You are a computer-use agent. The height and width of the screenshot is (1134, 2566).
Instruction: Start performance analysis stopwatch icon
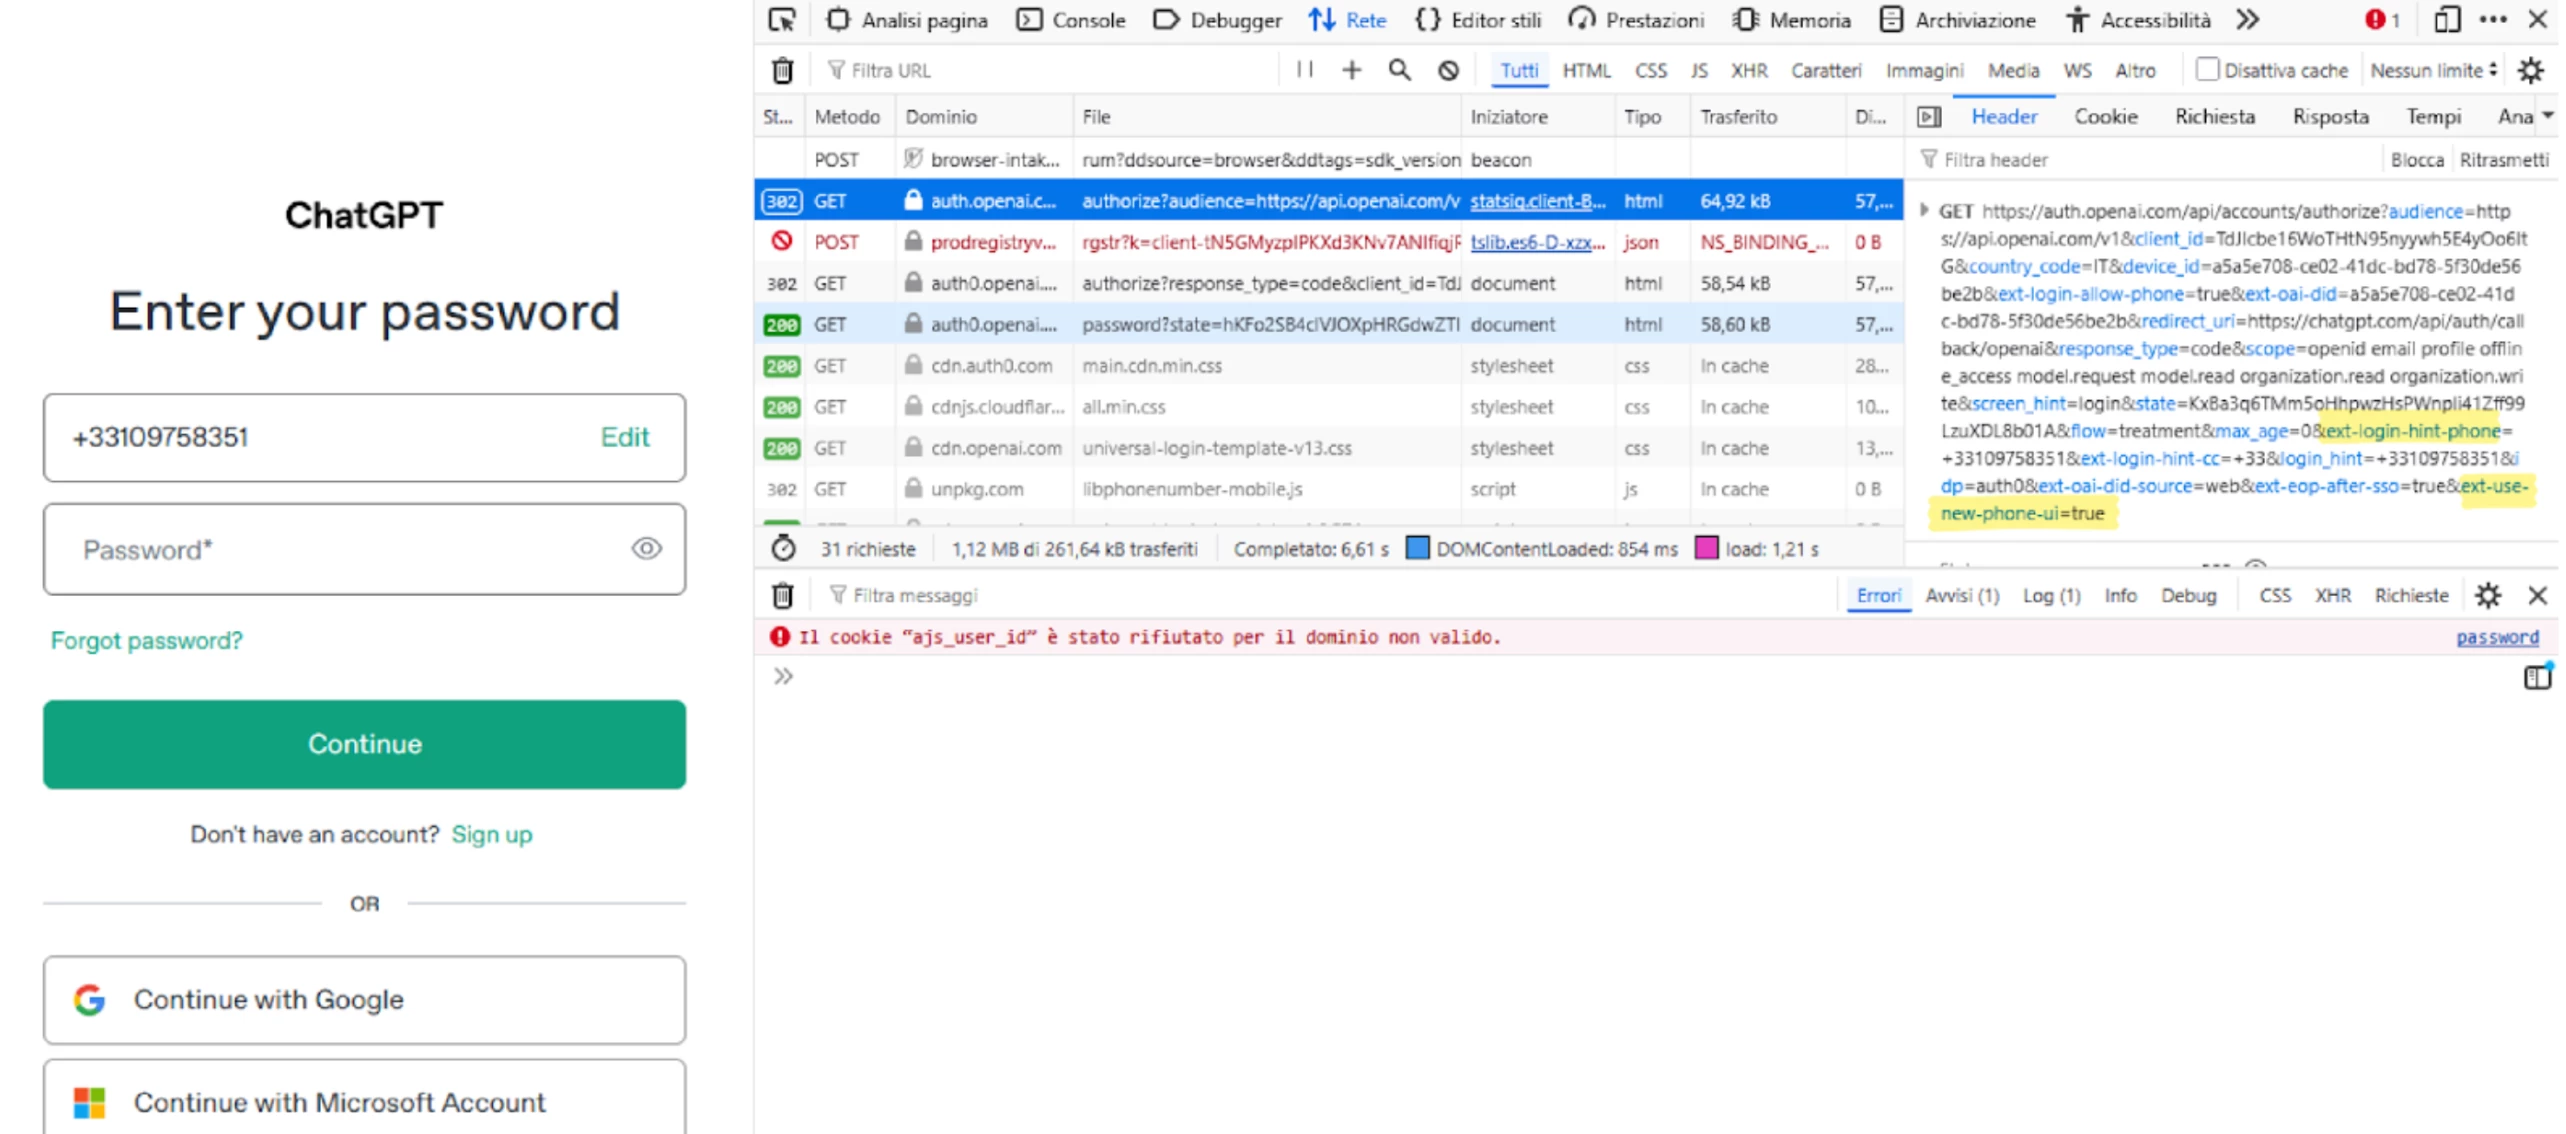pos(783,548)
